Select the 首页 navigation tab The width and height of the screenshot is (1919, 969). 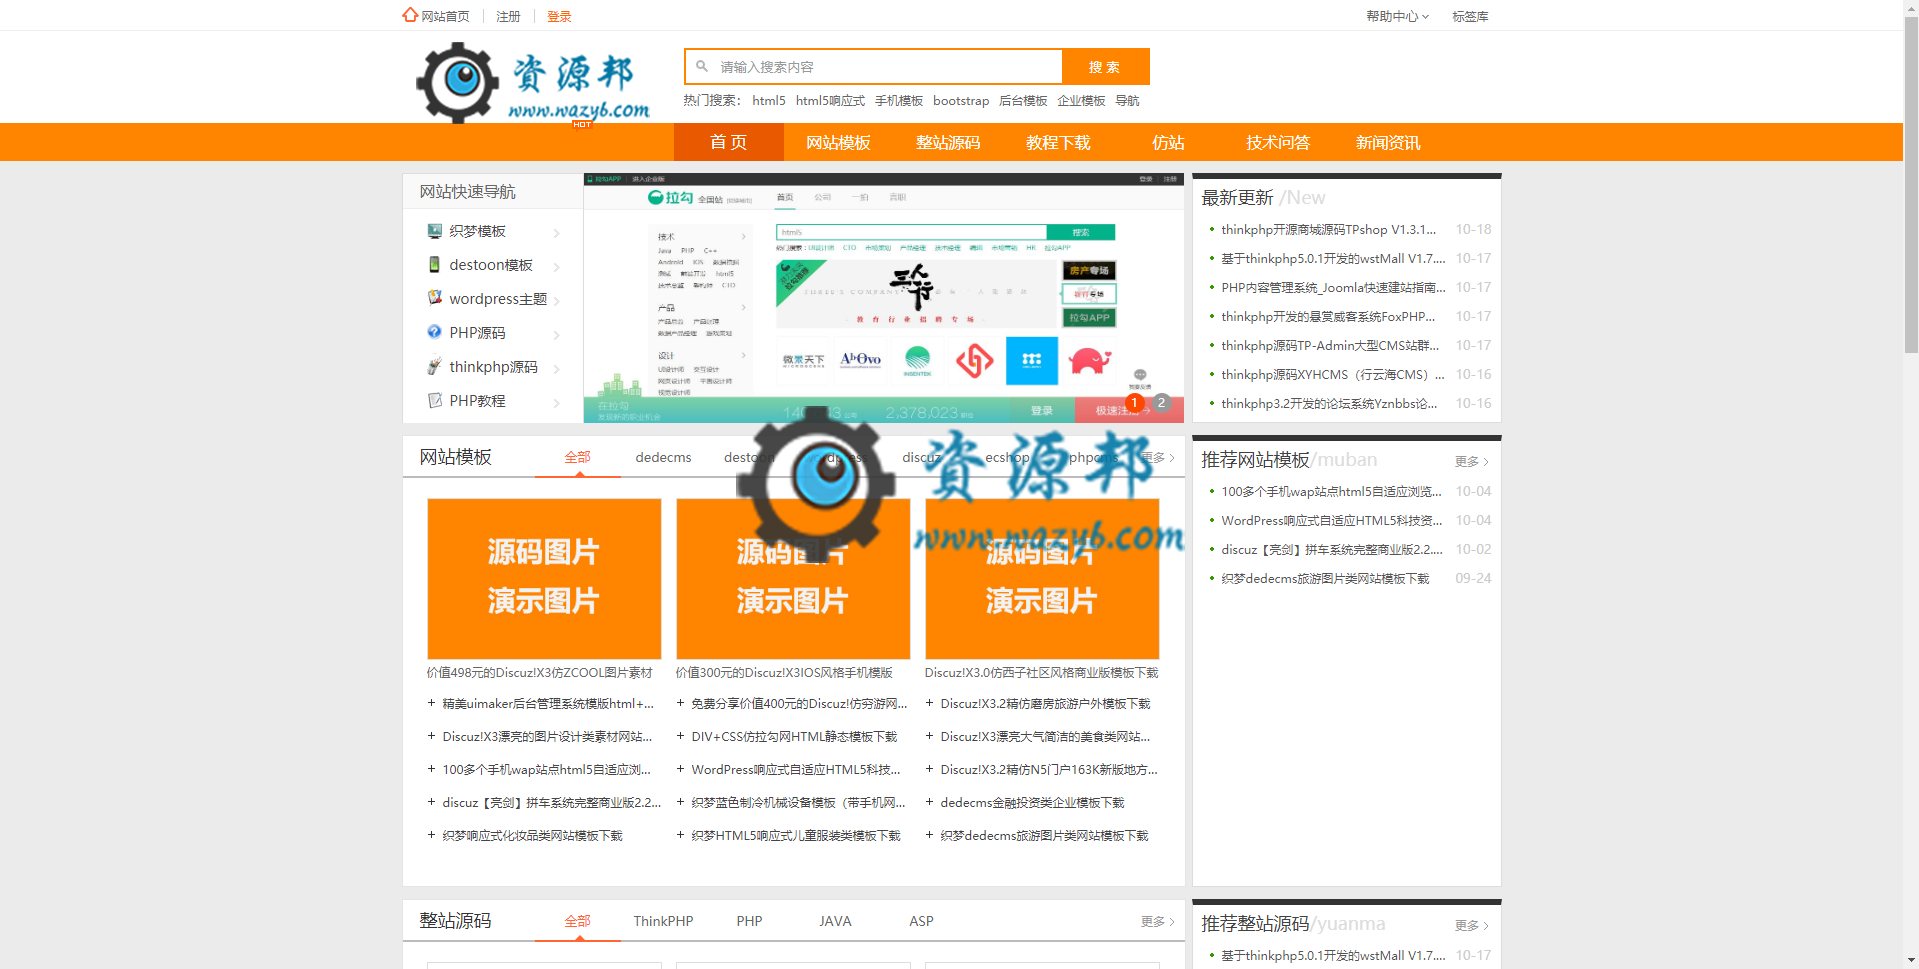[728, 142]
